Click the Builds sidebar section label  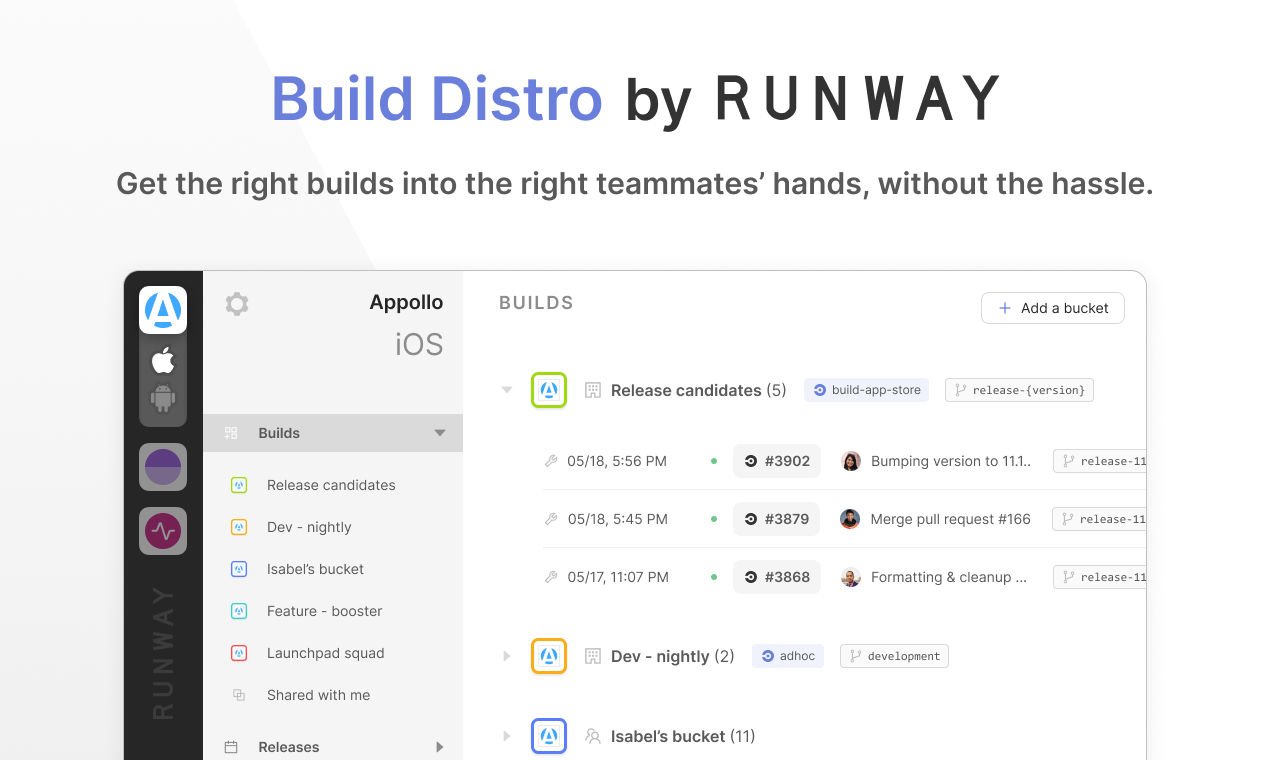point(279,433)
